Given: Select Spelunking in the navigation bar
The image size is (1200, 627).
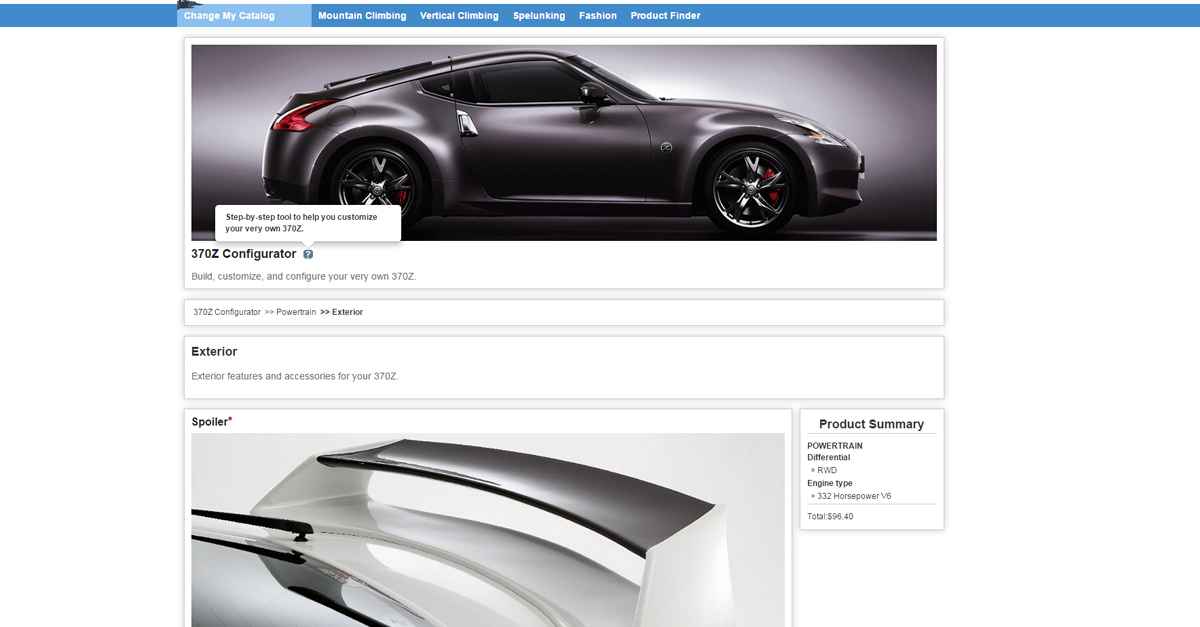Looking at the screenshot, I should (538, 16).
